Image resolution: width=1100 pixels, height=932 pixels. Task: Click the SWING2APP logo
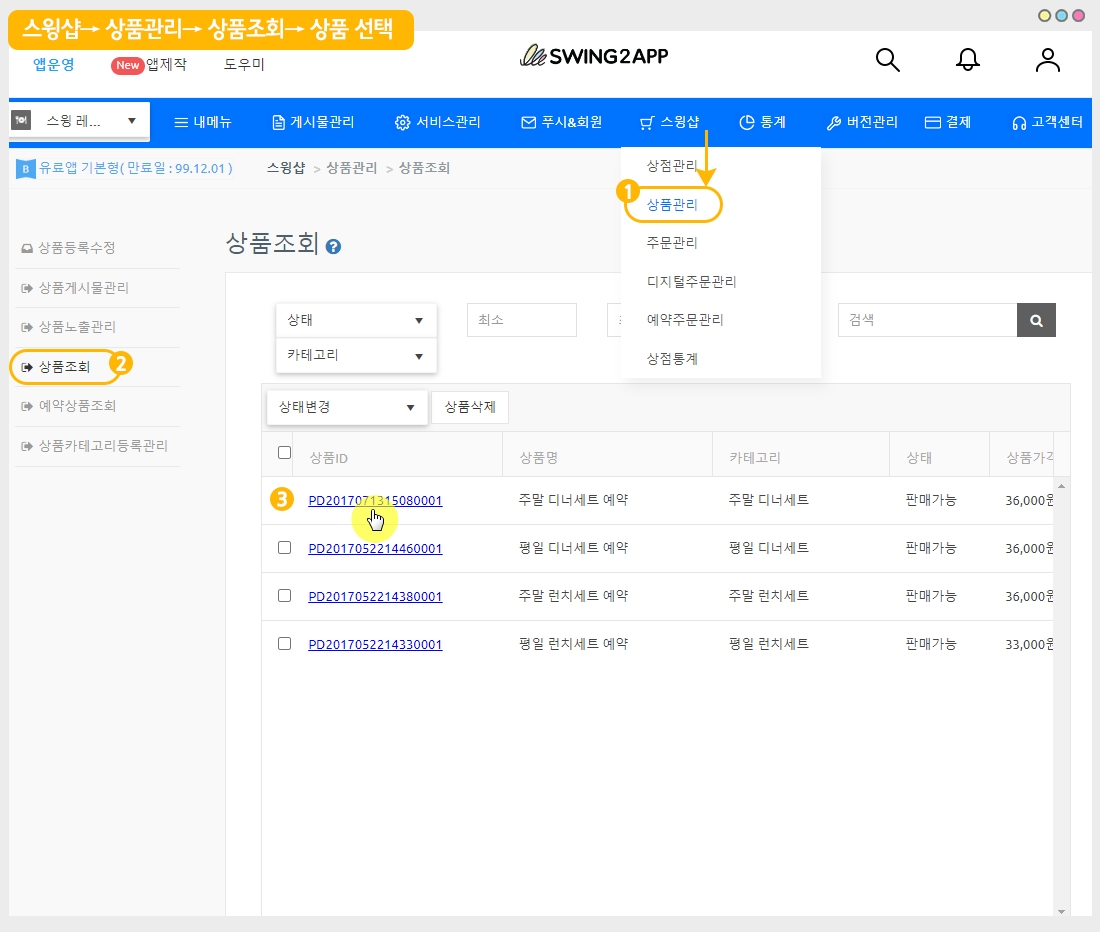pyautogui.click(x=594, y=57)
